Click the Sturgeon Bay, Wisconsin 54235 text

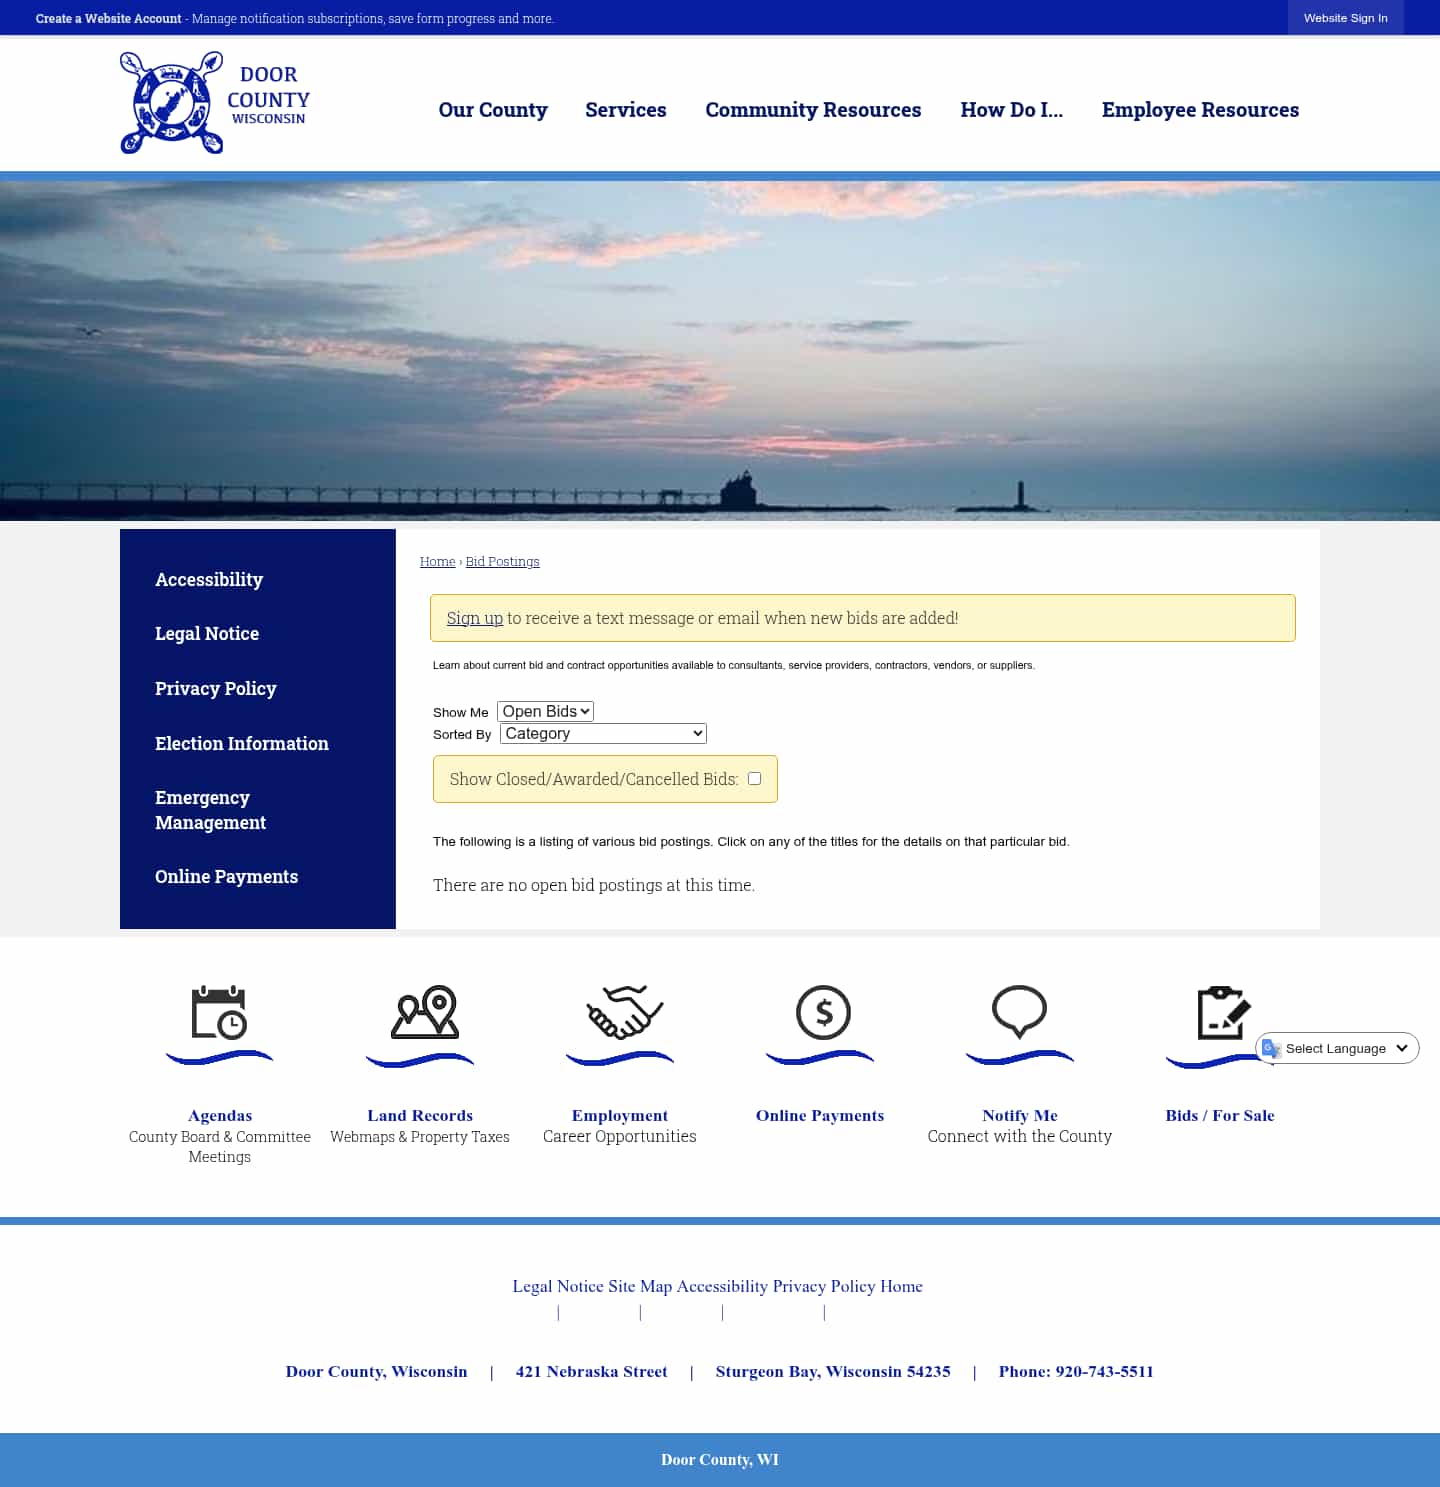(833, 1372)
